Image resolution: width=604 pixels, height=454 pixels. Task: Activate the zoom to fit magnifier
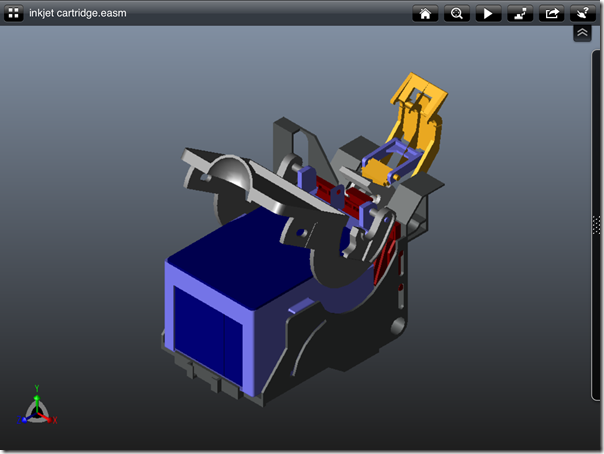point(457,13)
